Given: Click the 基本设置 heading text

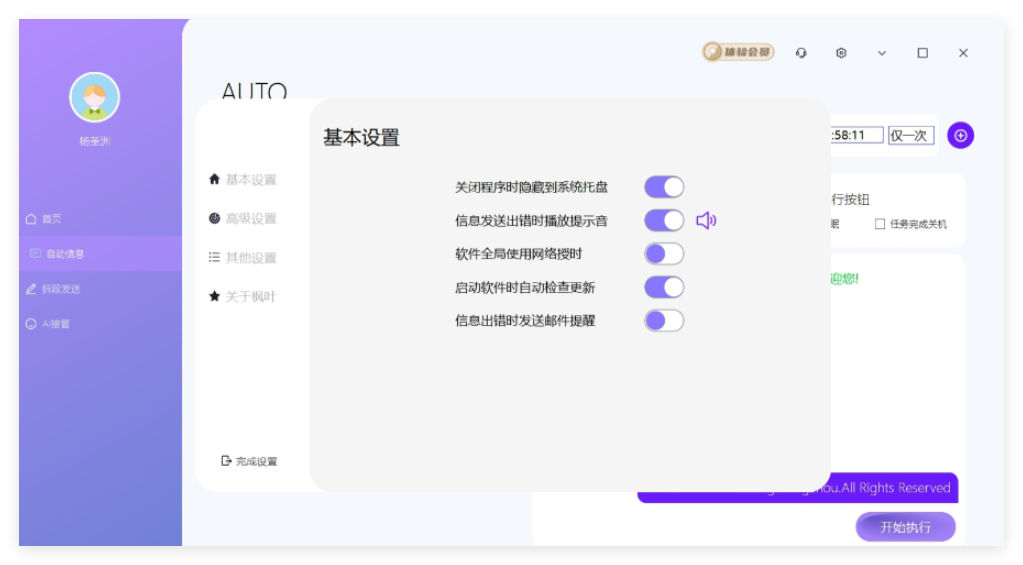Looking at the screenshot, I should coord(361,138).
